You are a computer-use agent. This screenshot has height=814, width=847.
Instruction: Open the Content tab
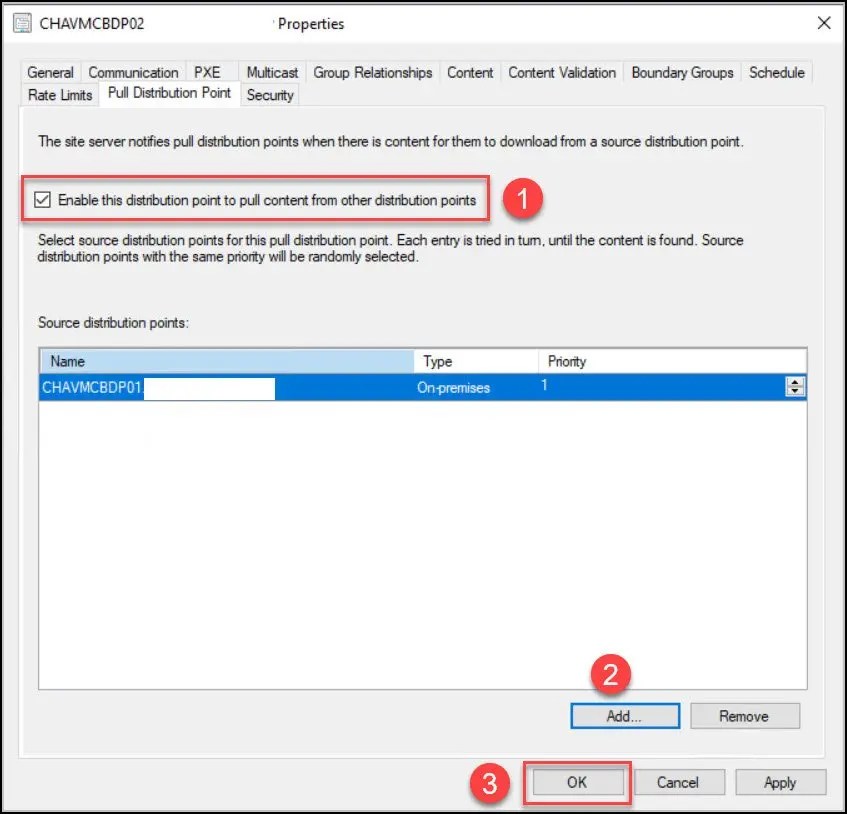coord(469,72)
